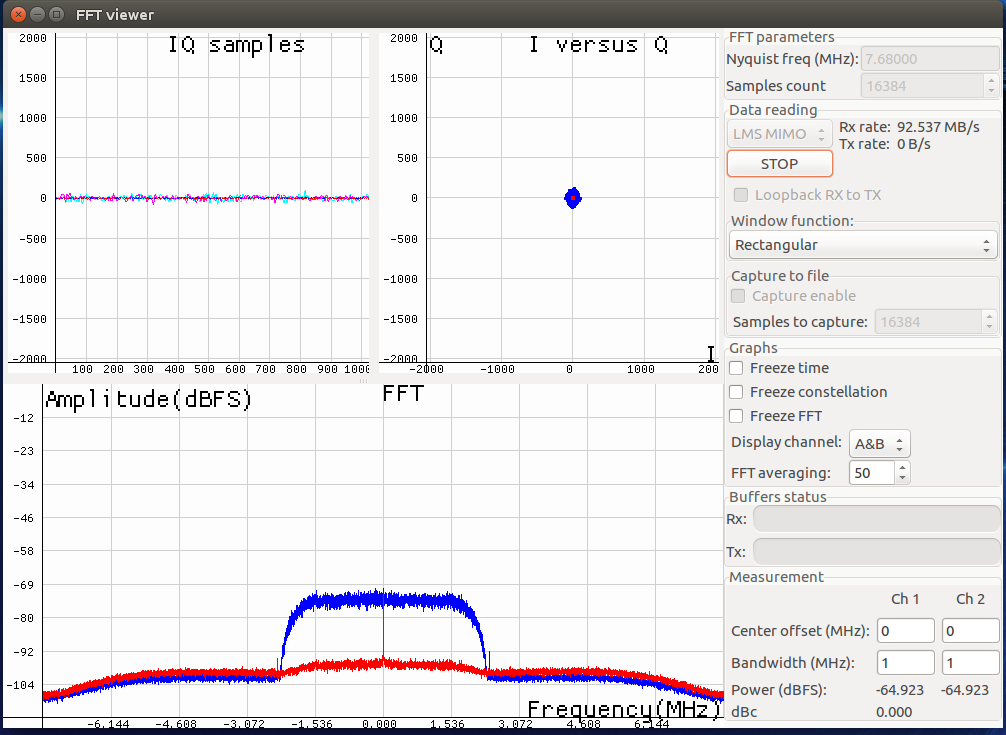1006x735 pixels.
Task: Select the Ch 1 Bandwidth input
Action: click(905, 663)
